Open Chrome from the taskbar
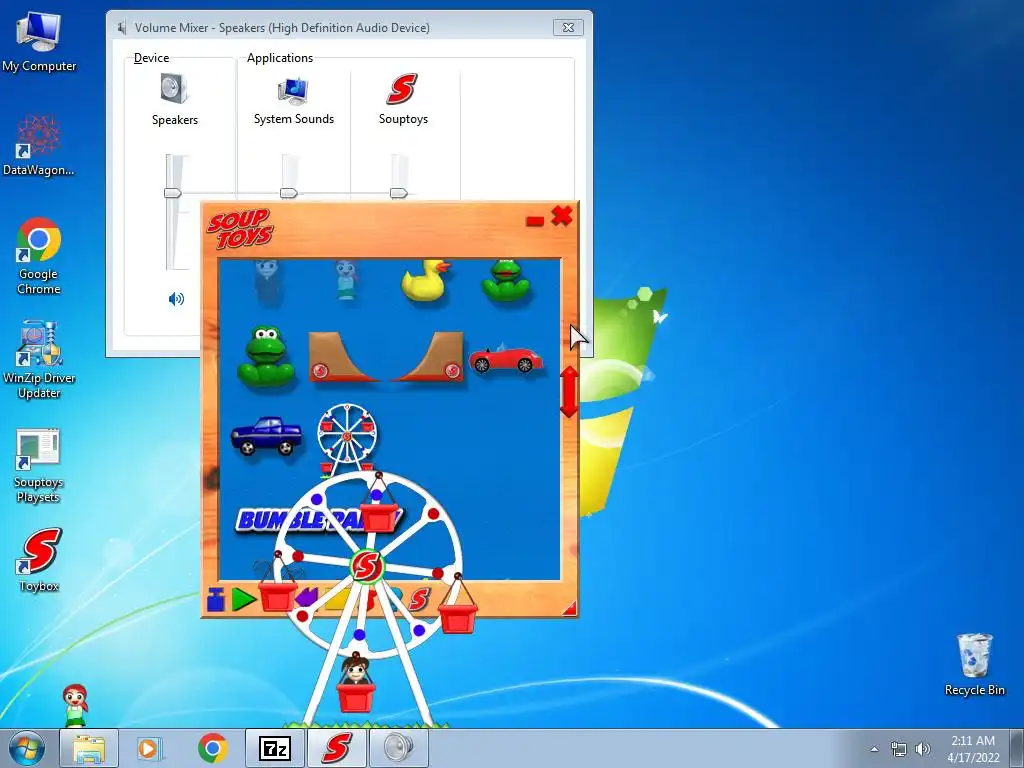The height and width of the screenshot is (768, 1024). pos(212,748)
